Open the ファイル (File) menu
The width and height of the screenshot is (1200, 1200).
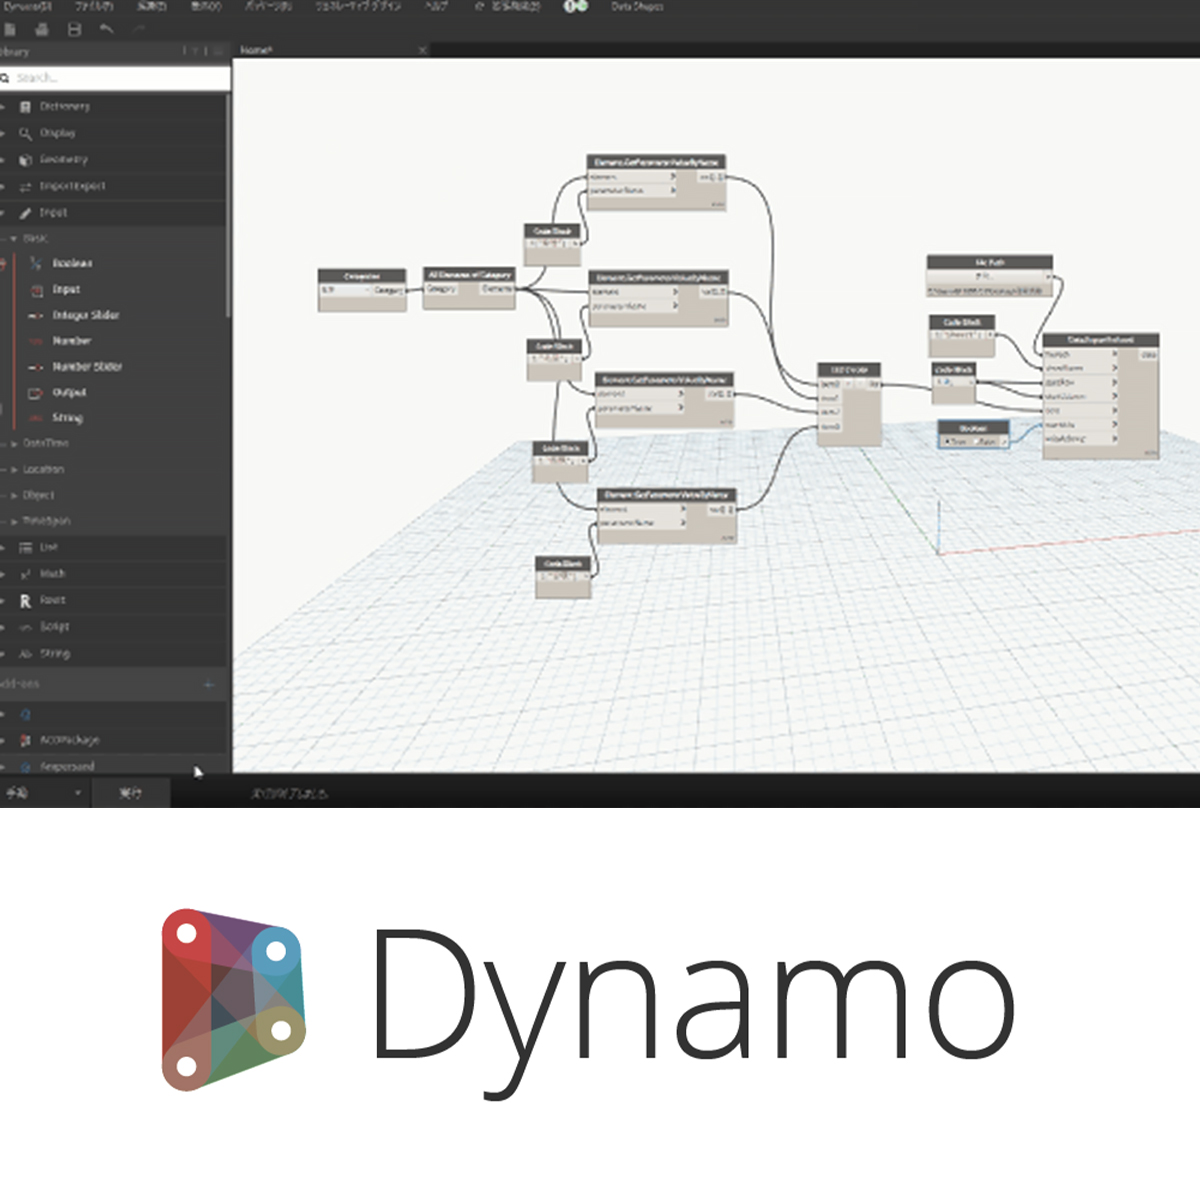coord(93,6)
